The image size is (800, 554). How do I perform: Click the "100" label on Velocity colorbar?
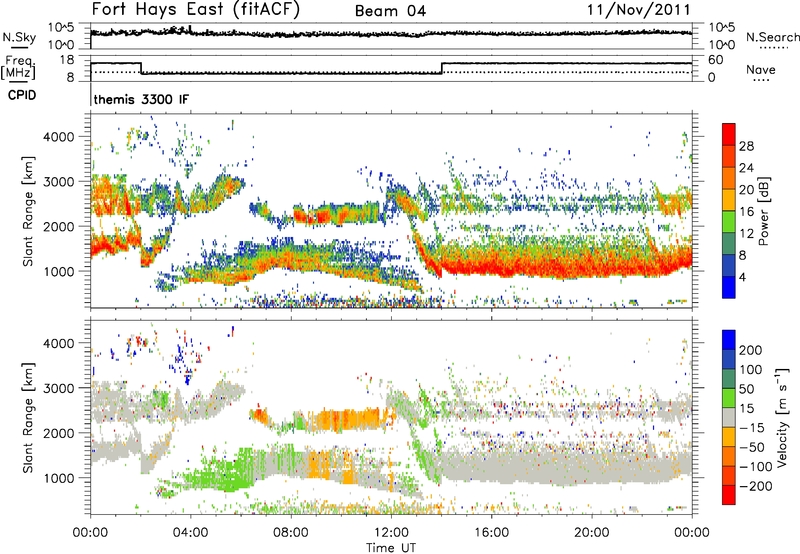point(750,370)
